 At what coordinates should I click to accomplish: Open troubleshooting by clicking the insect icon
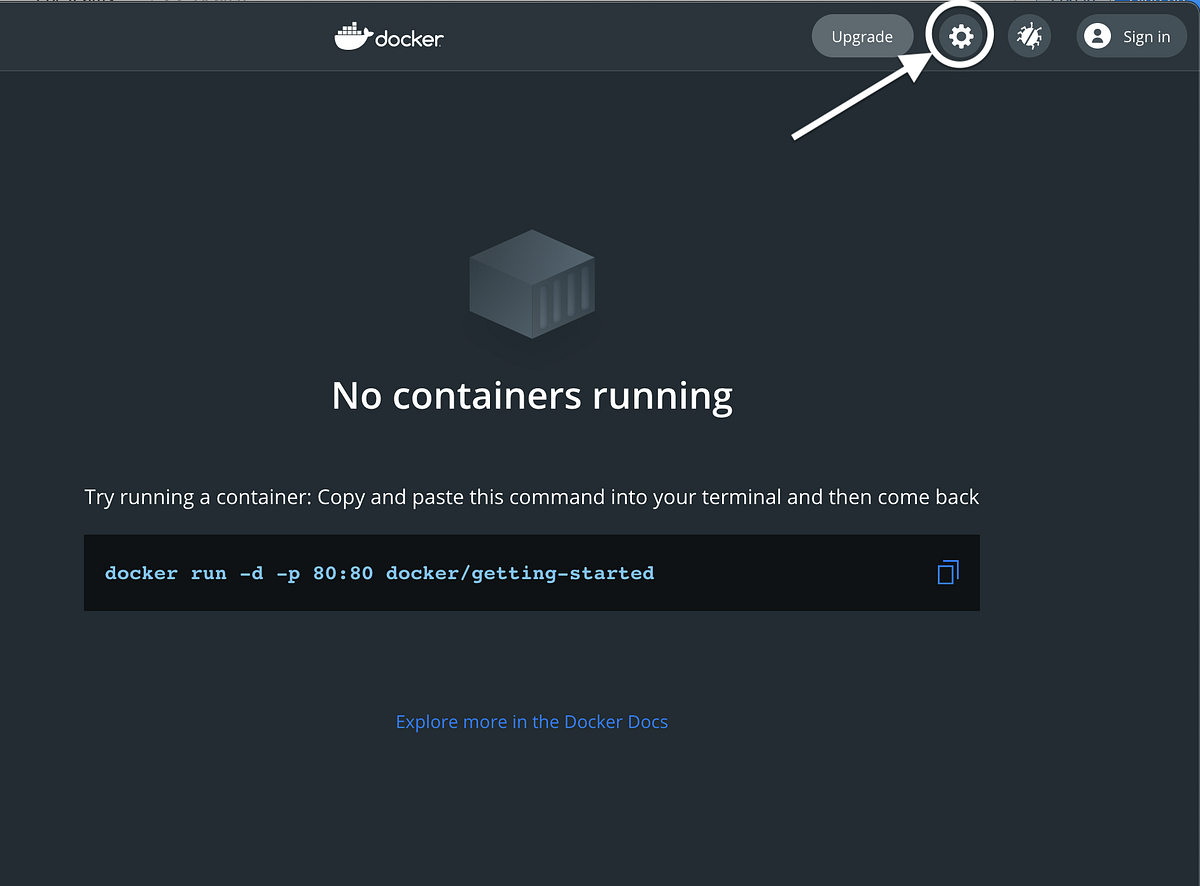point(1029,36)
